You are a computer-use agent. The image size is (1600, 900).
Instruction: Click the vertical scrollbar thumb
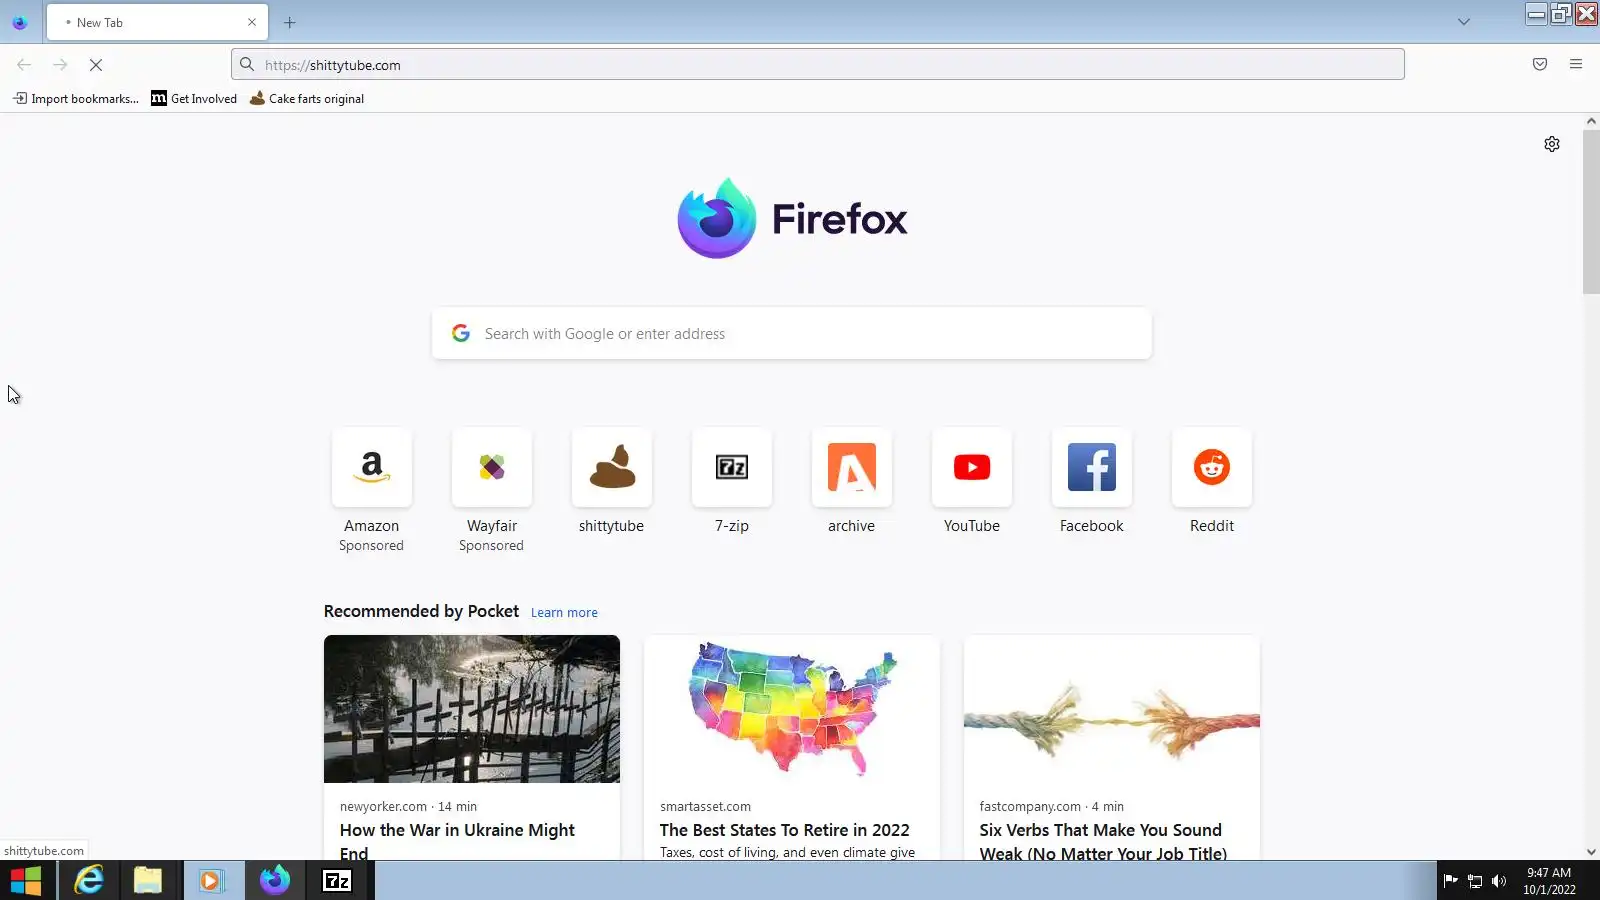(1591, 212)
